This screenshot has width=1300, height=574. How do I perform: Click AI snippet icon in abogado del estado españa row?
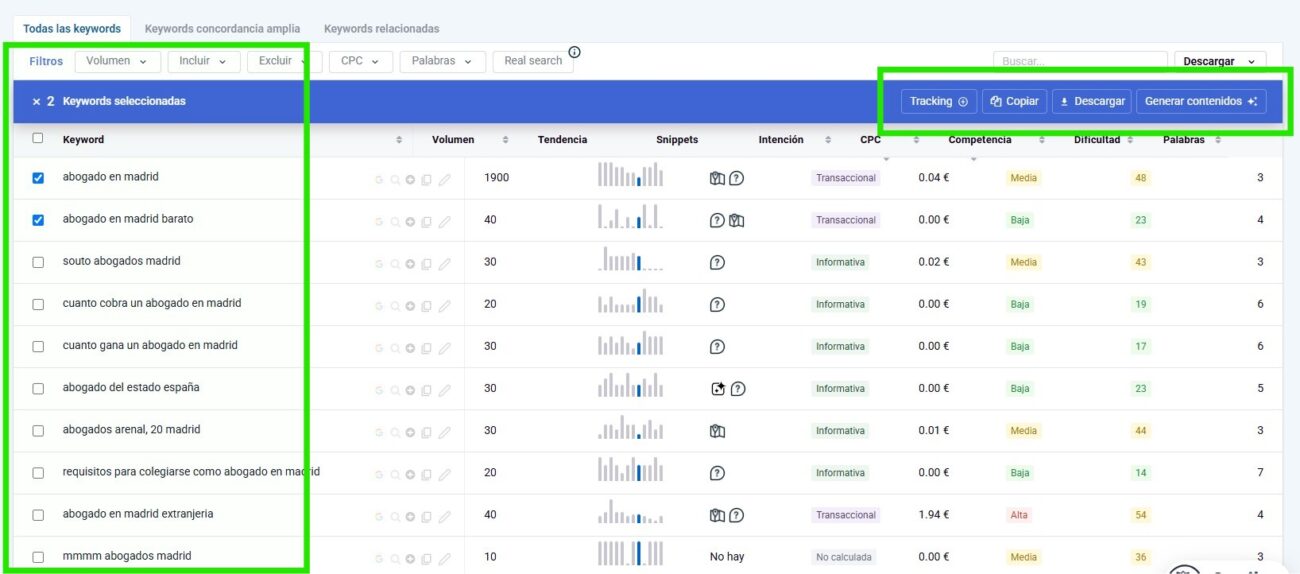(x=717, y=389)
